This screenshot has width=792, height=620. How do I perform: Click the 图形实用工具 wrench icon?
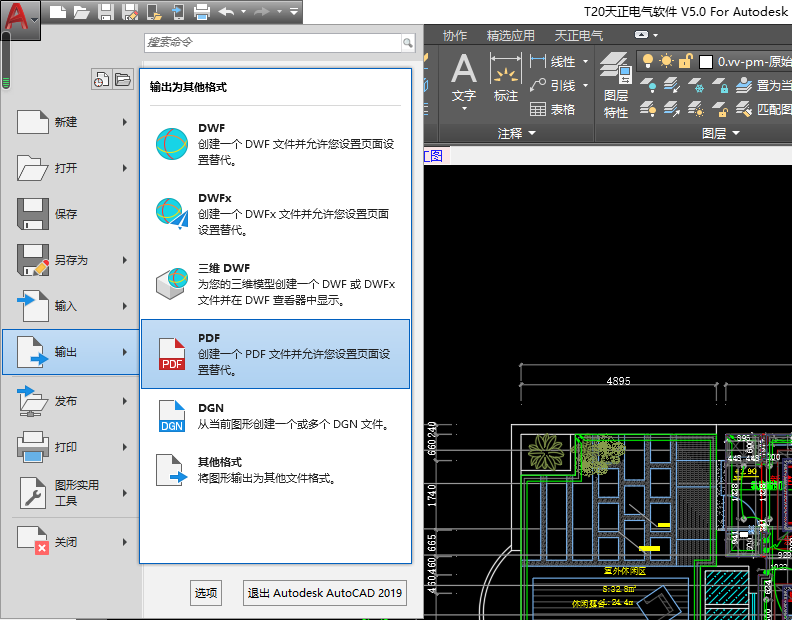point(32,493)
